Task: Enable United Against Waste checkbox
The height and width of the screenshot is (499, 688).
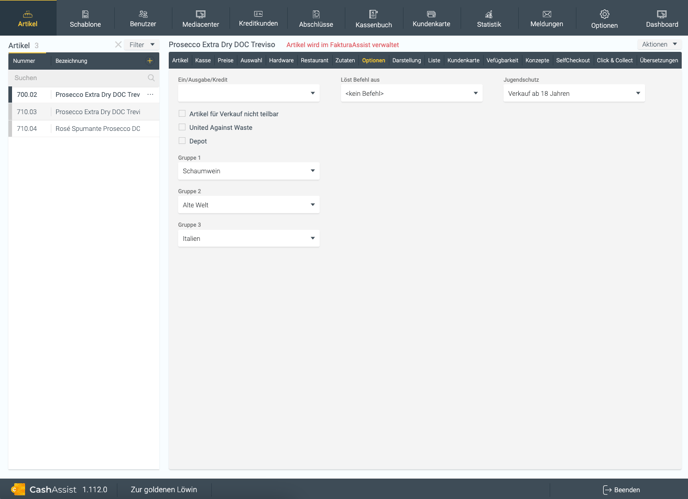Action: (182, 127)
